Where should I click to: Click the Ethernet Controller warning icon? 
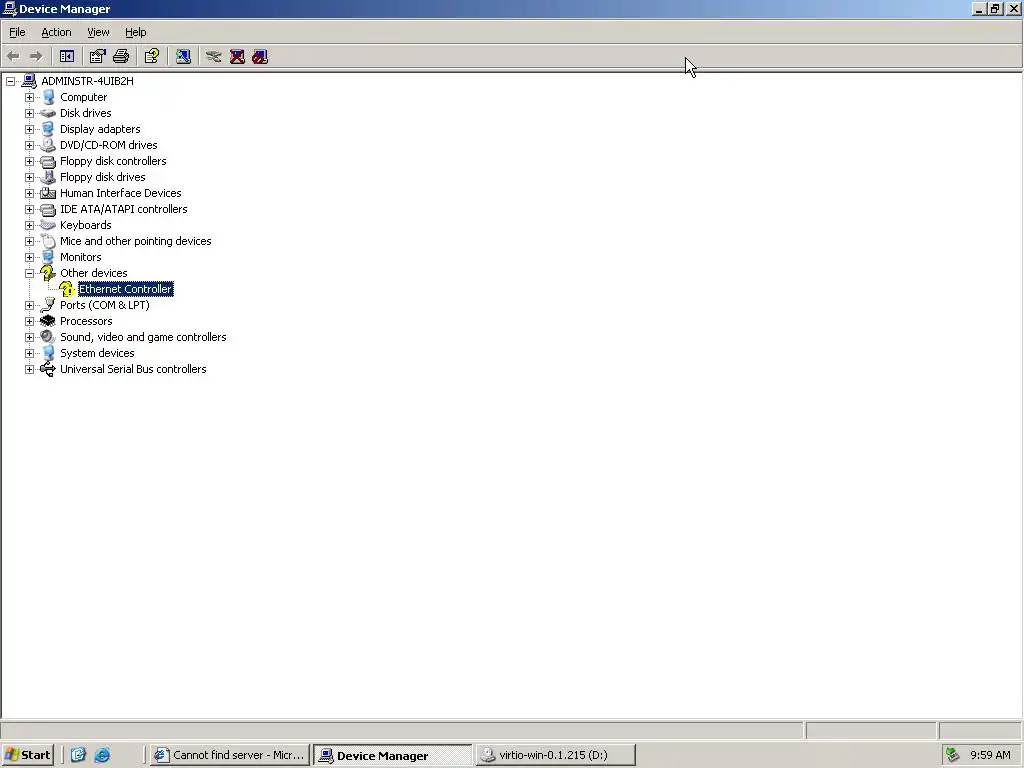[x=67, y=289]
